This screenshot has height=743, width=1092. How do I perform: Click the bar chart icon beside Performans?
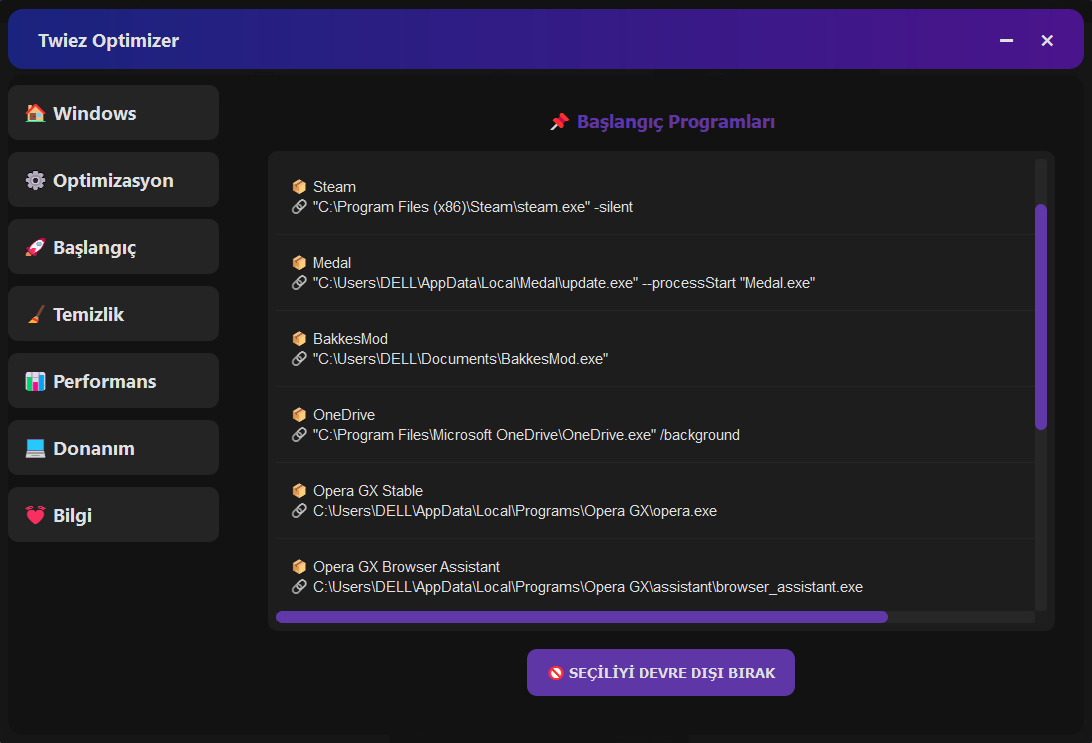(36, 381)
